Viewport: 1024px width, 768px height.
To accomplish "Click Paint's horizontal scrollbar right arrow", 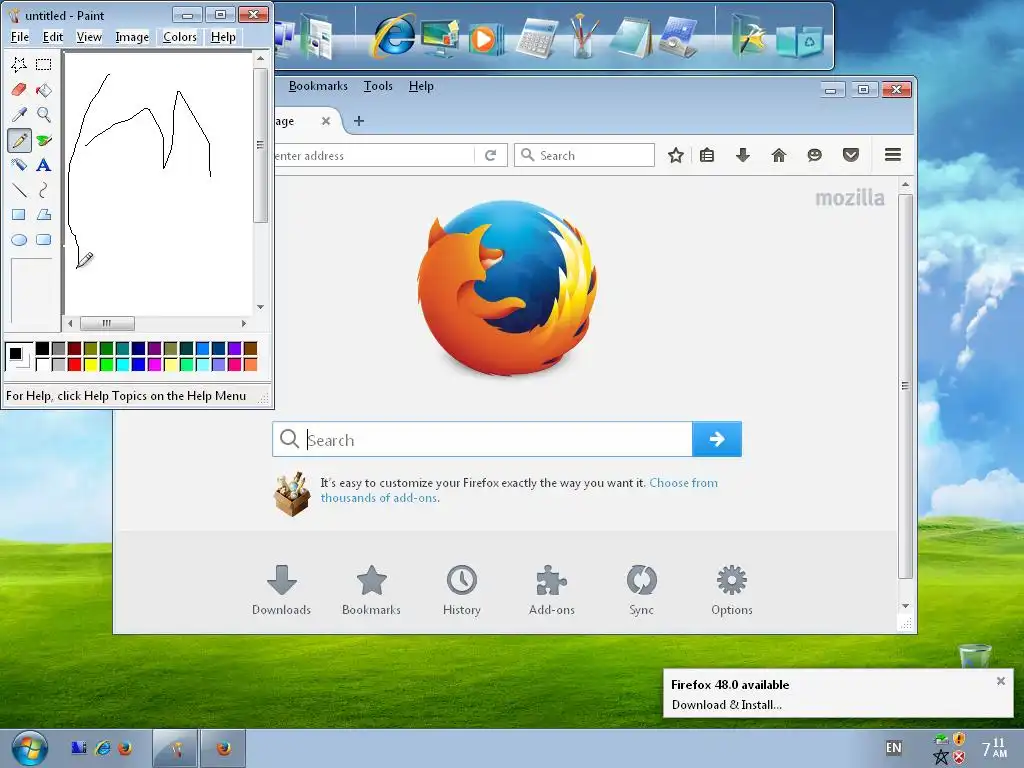I will point(244,323).
